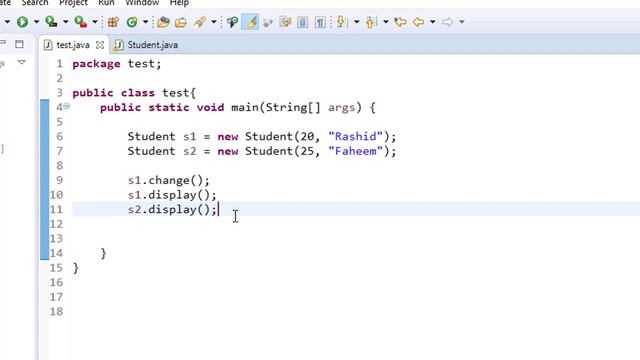Click the closing brace on line 15
The image size is (640, 360).
[x=76, y=268]
